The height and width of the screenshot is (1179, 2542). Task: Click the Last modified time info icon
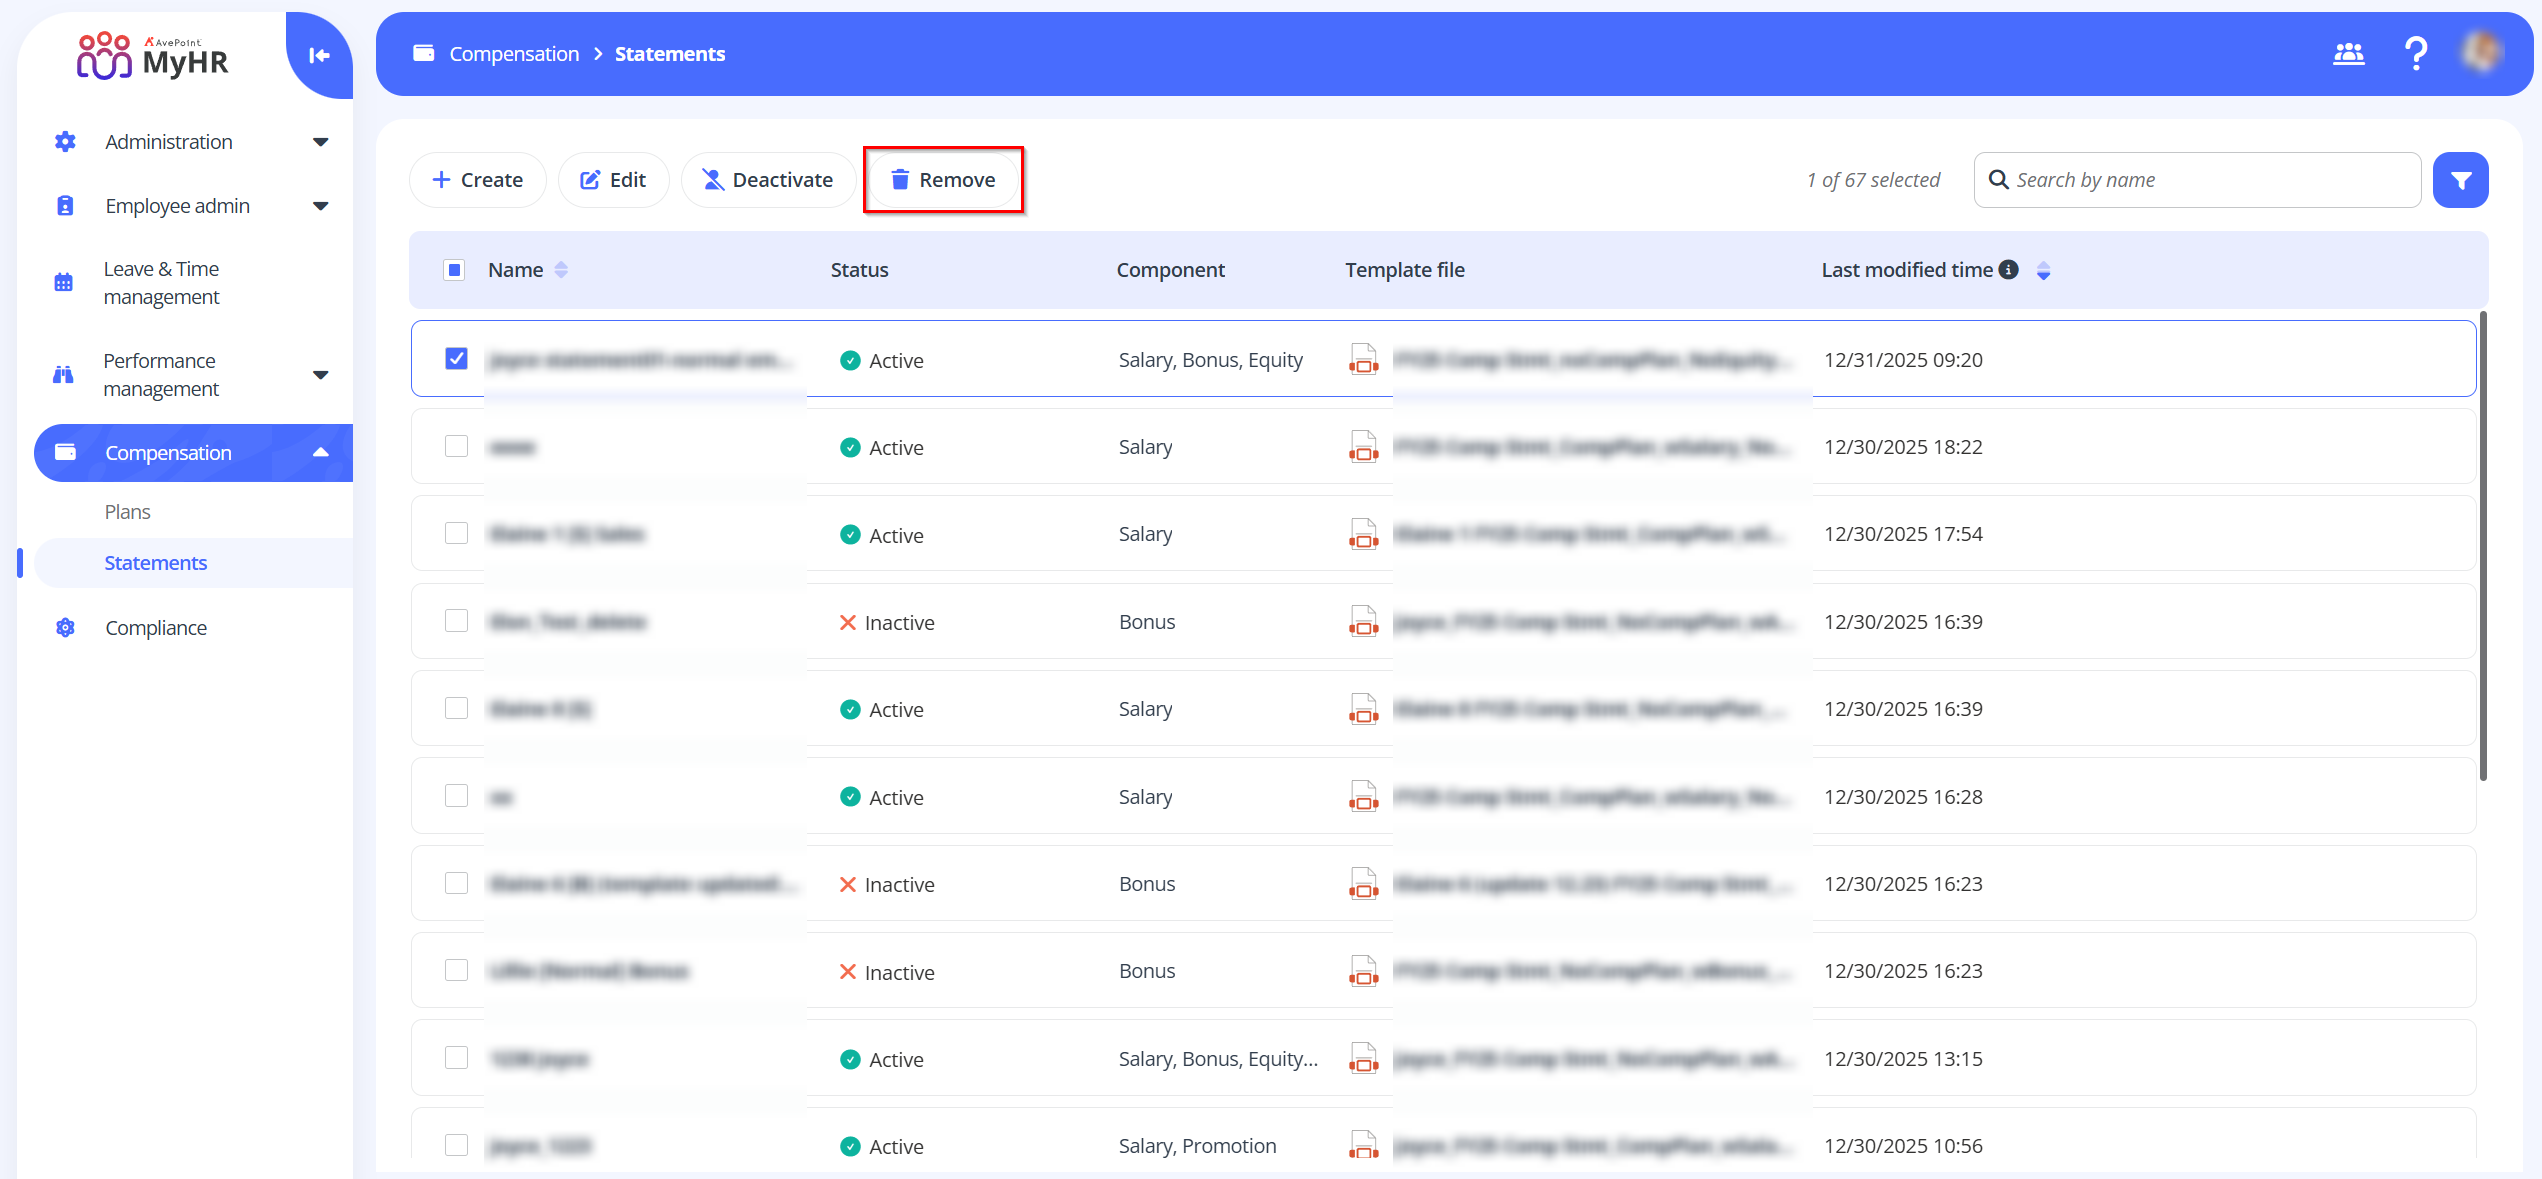point(2008,270)
